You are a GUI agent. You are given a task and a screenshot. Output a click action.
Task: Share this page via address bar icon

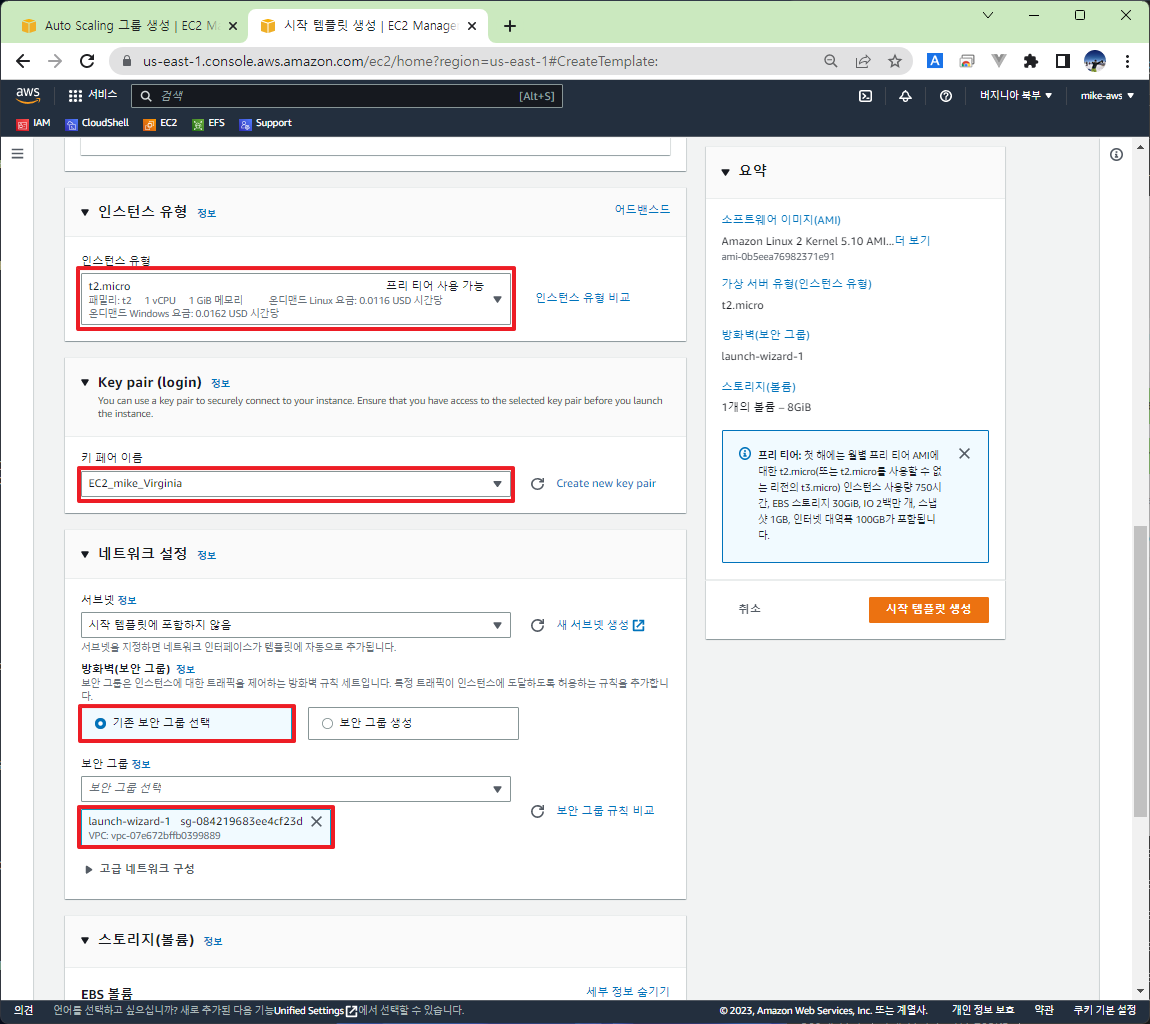click(863, 61)
